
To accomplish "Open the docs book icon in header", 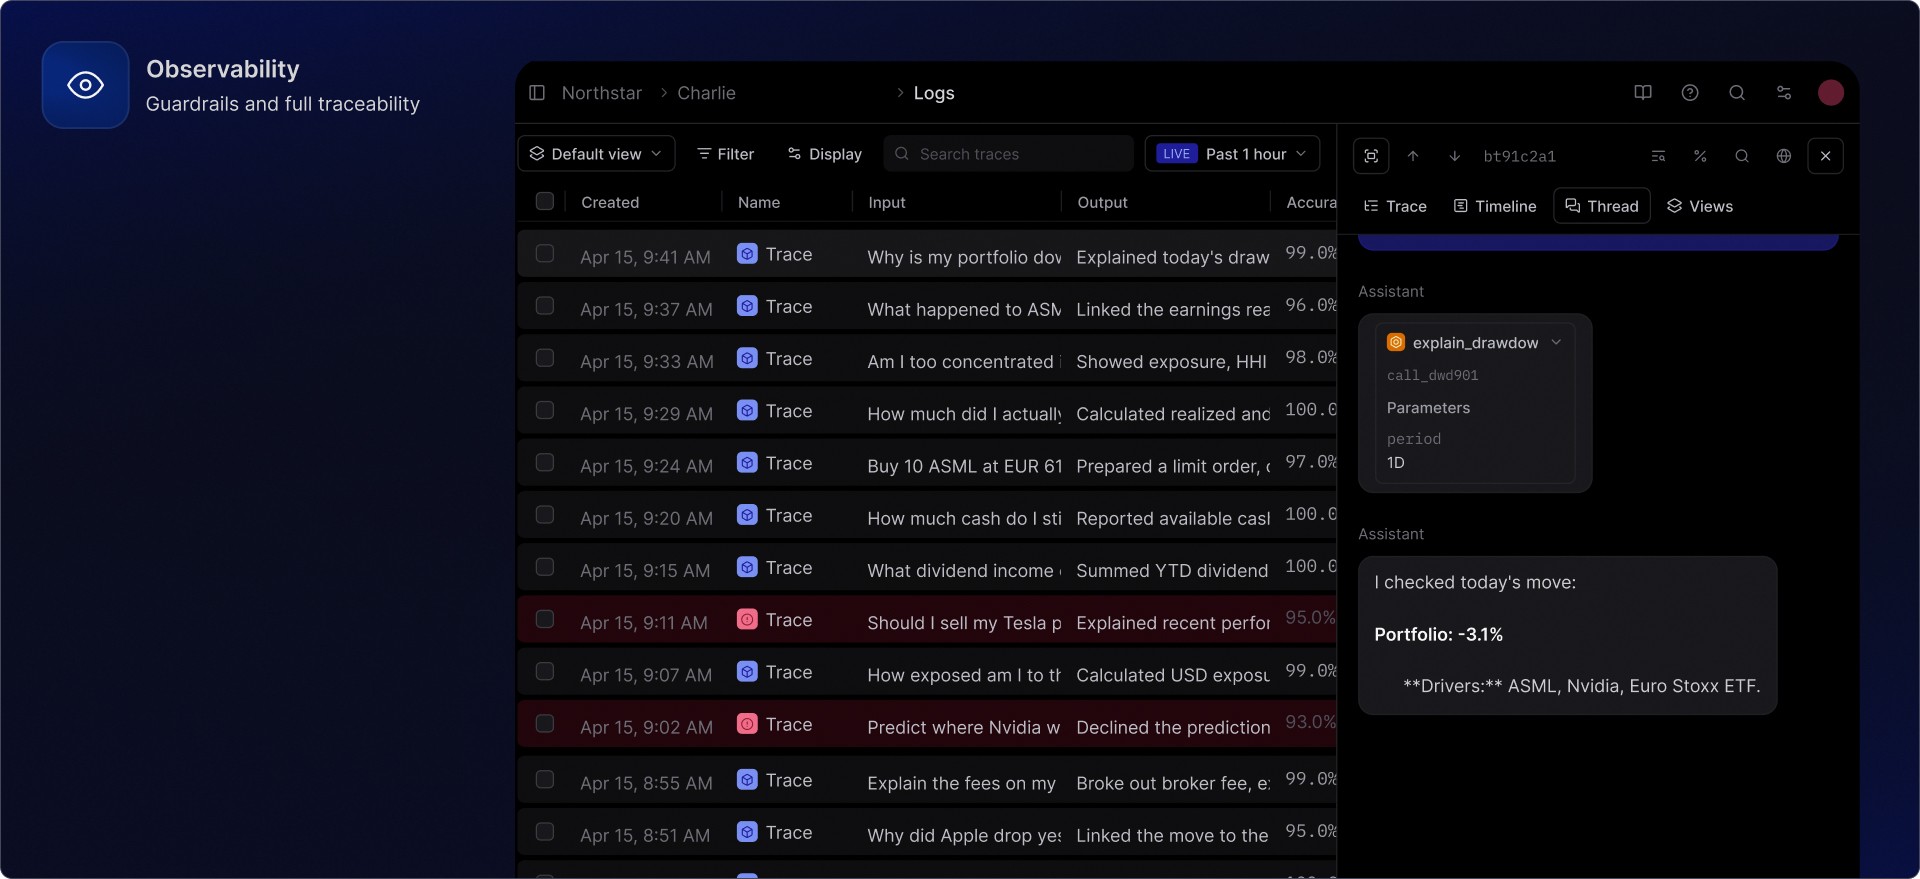I will click(x=1643, y=93).
